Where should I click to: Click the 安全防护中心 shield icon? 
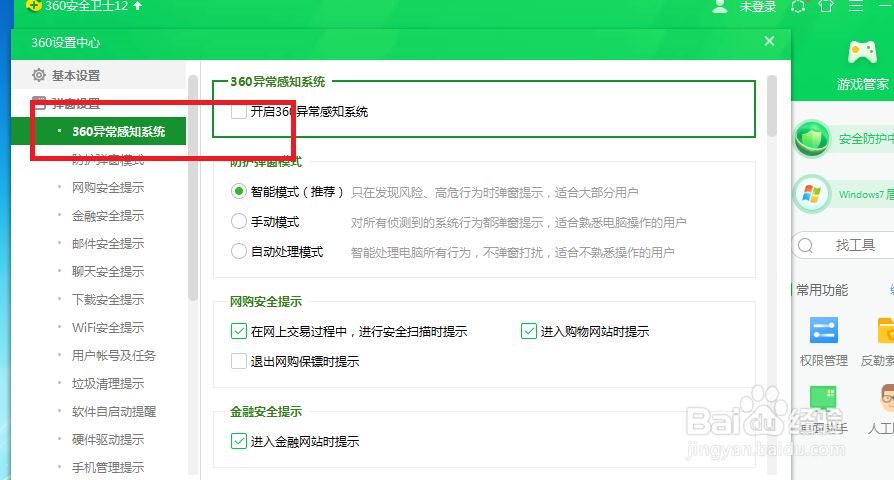point(812,139)
